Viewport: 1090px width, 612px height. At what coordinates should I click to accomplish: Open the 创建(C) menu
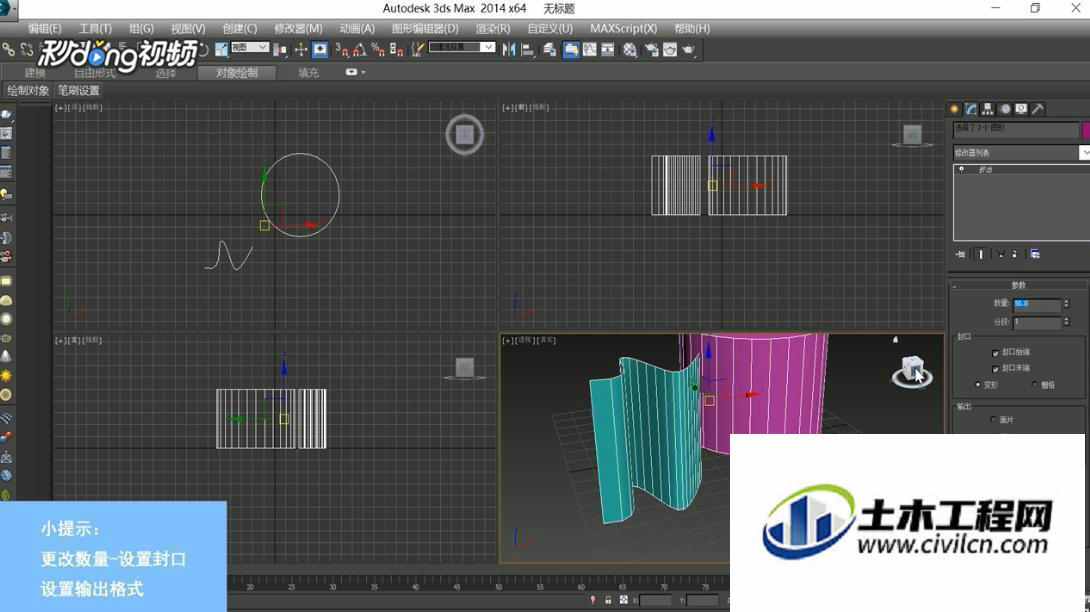pyautogui.click(x=239, y=29)
